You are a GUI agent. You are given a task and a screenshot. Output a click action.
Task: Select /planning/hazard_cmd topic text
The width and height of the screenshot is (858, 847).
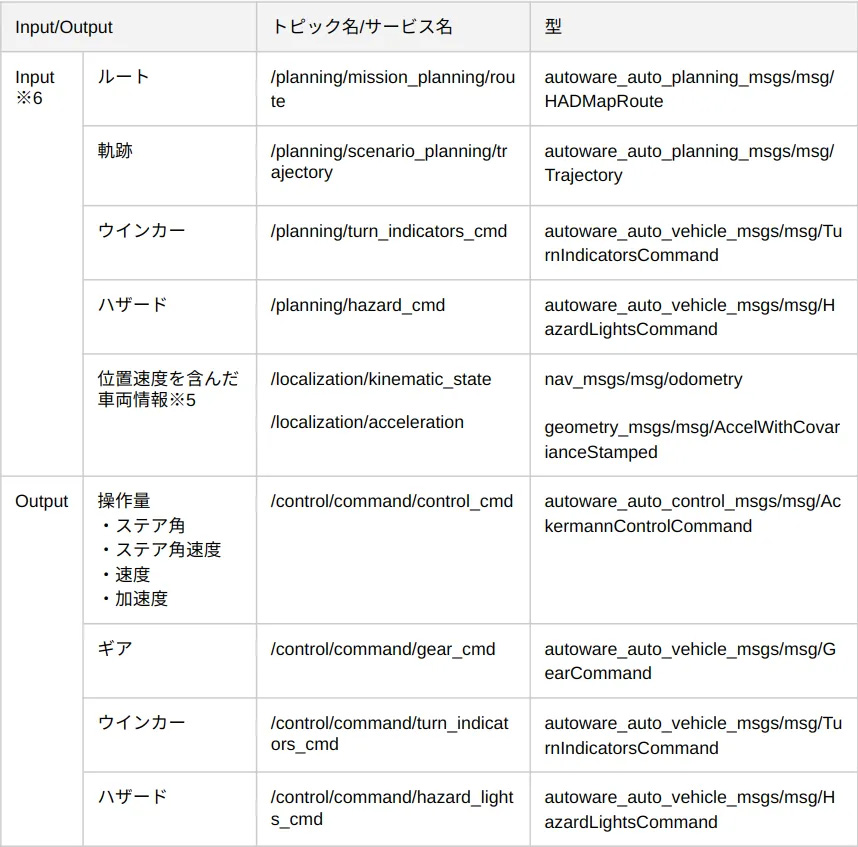click(x=358, y=305)
